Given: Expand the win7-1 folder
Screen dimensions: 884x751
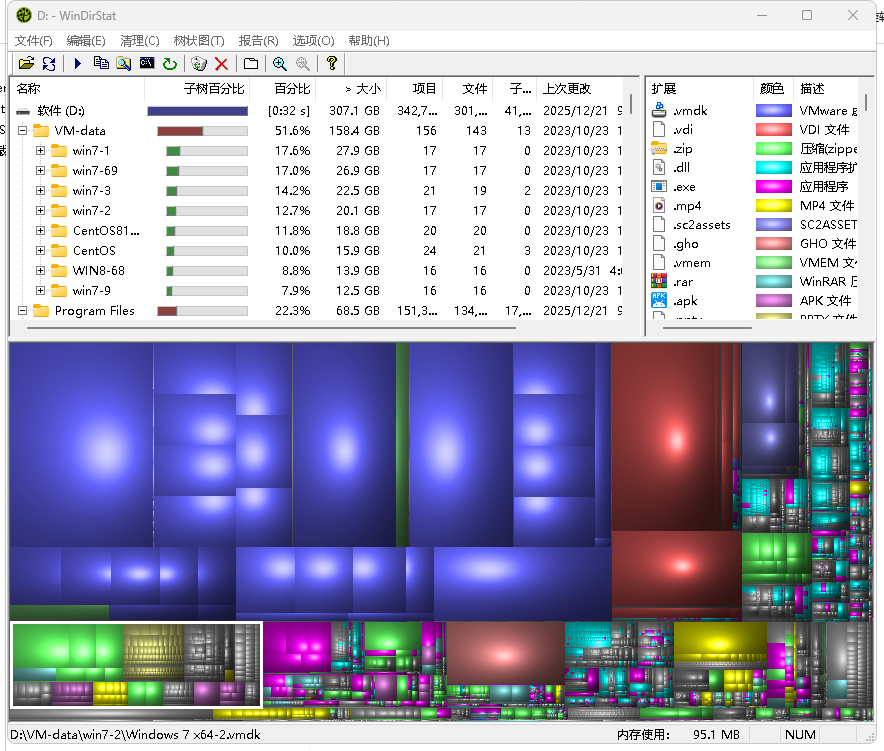Looking at the screenshot, I should coord(40,151).
